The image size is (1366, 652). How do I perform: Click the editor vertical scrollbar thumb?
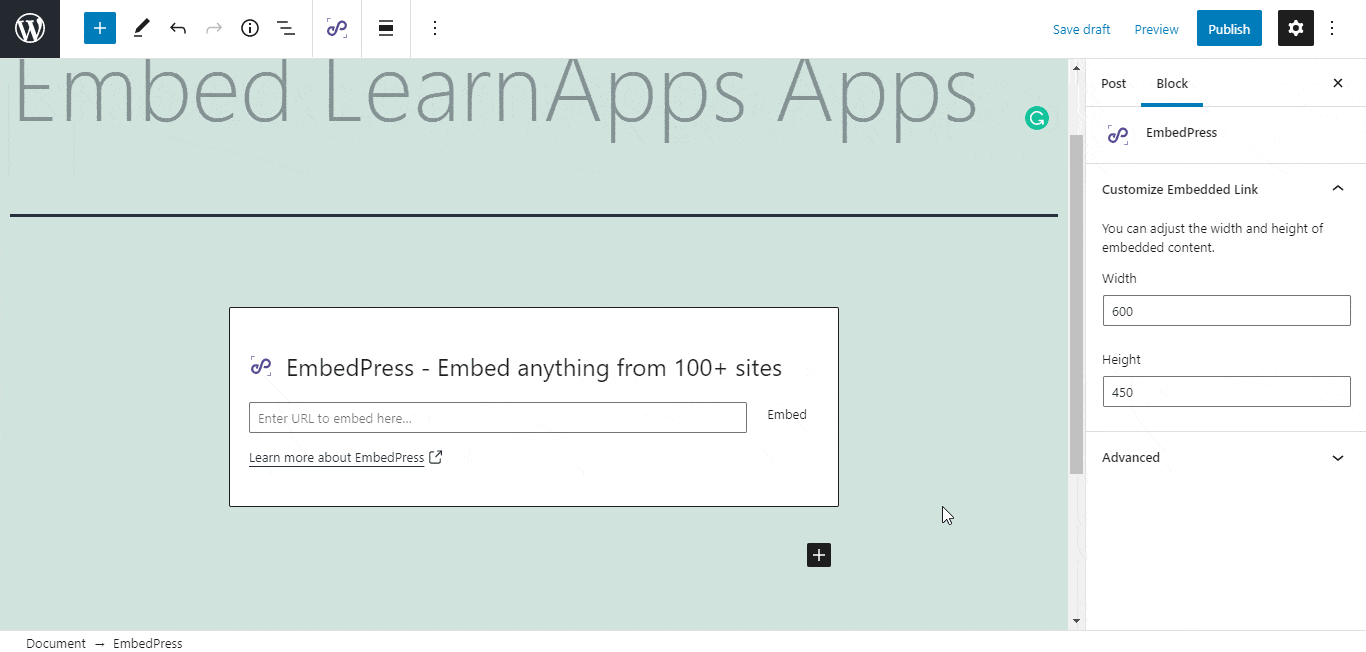click(x=1077, y=304)
